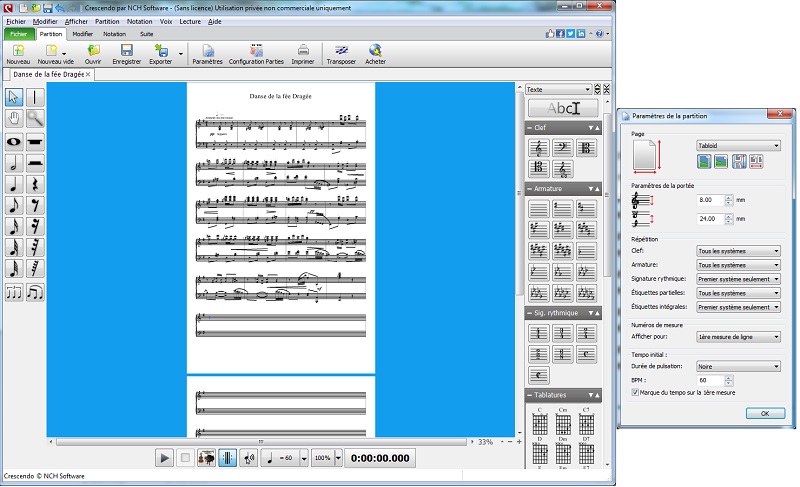Choose the quarter rest tool

coord(35,184)
